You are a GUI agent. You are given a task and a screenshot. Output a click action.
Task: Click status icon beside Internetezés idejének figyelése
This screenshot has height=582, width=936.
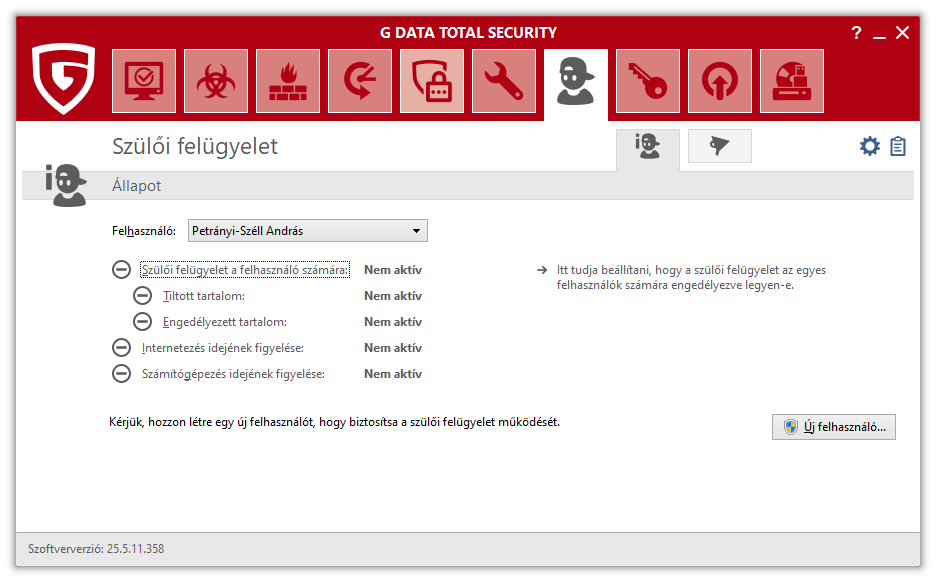(x=121, y=347)
